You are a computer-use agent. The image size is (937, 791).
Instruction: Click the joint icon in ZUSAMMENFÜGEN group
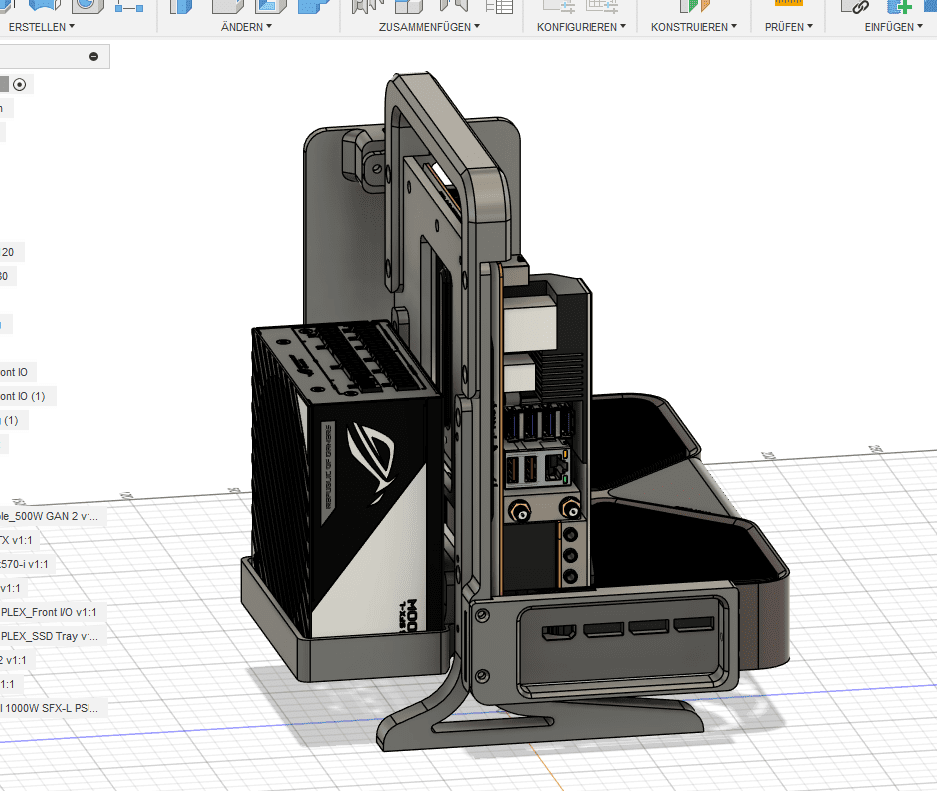coord(368,5)
